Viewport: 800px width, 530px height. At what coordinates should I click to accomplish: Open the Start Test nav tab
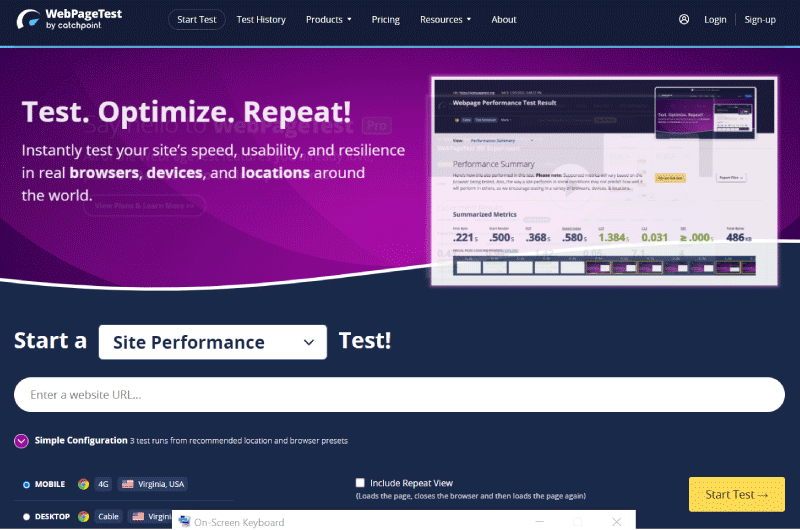pyautogui.click(x=196, y=19)
